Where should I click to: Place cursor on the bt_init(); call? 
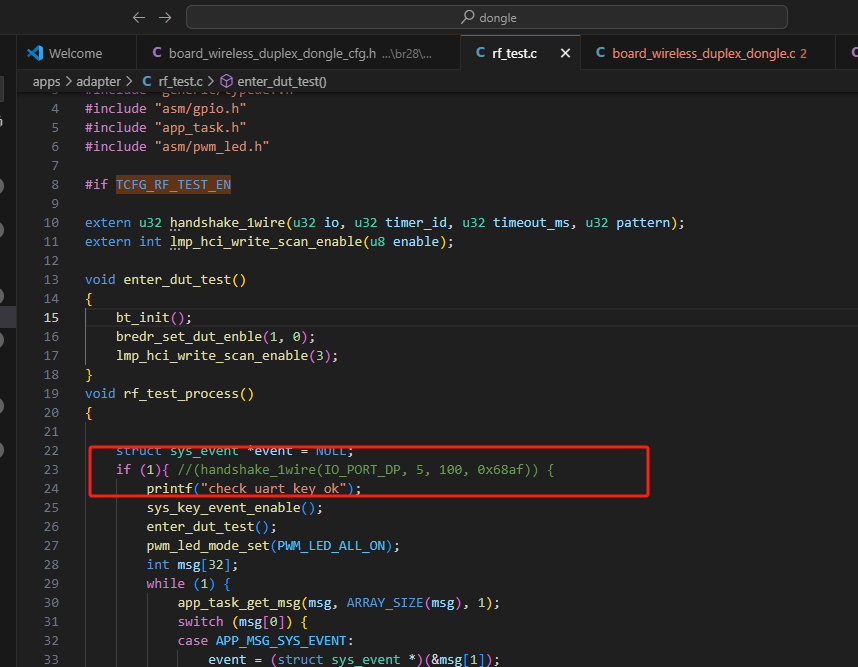point(154,317)
